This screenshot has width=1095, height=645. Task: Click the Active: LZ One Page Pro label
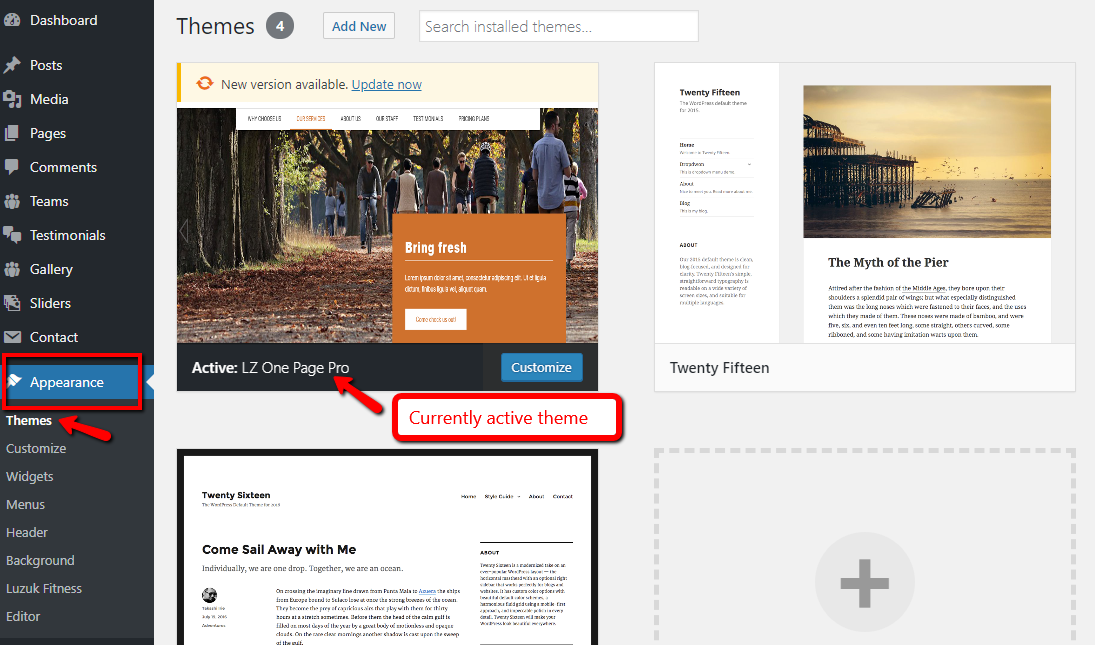270,367
